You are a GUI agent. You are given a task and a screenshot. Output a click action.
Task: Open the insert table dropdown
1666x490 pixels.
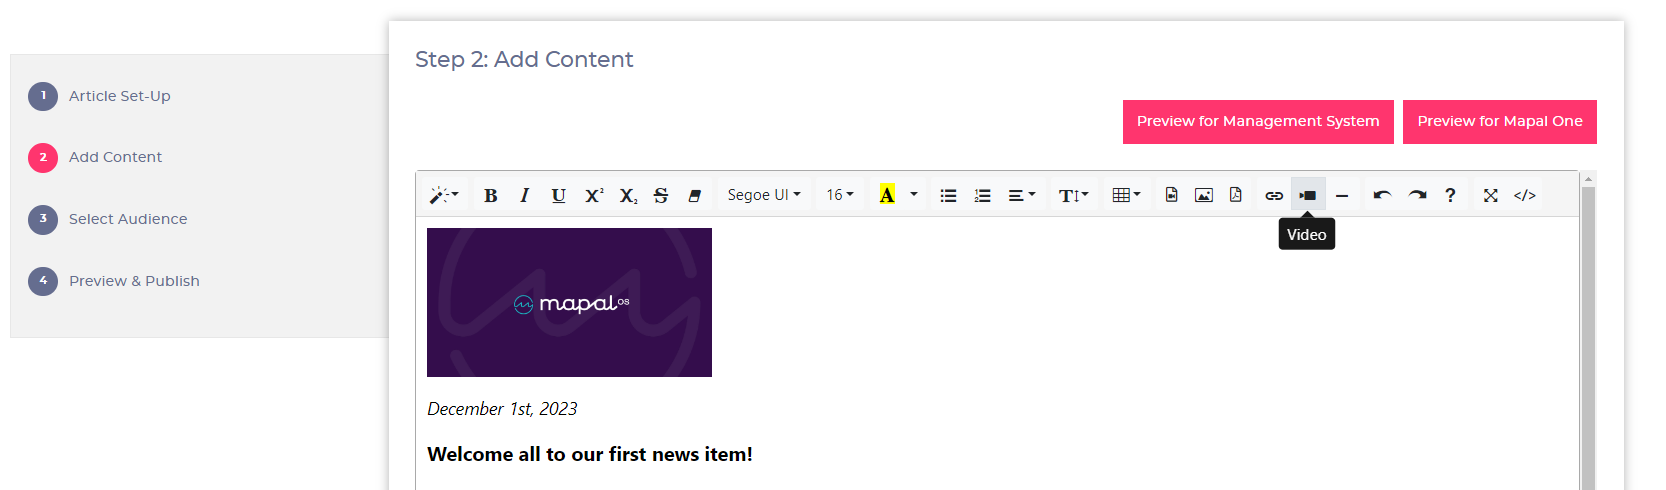coord(1127,195)
